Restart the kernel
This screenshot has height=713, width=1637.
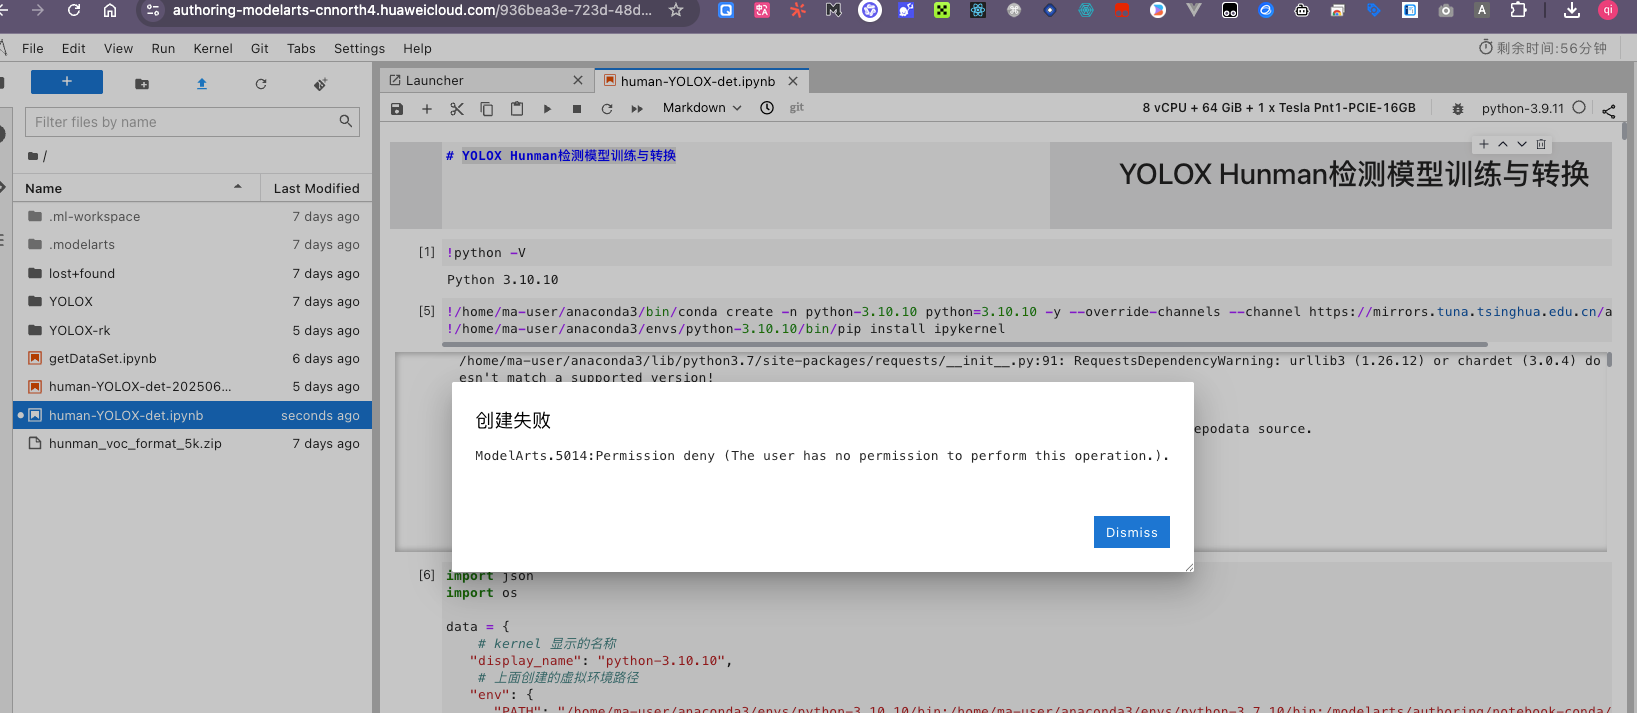[607, 108]
